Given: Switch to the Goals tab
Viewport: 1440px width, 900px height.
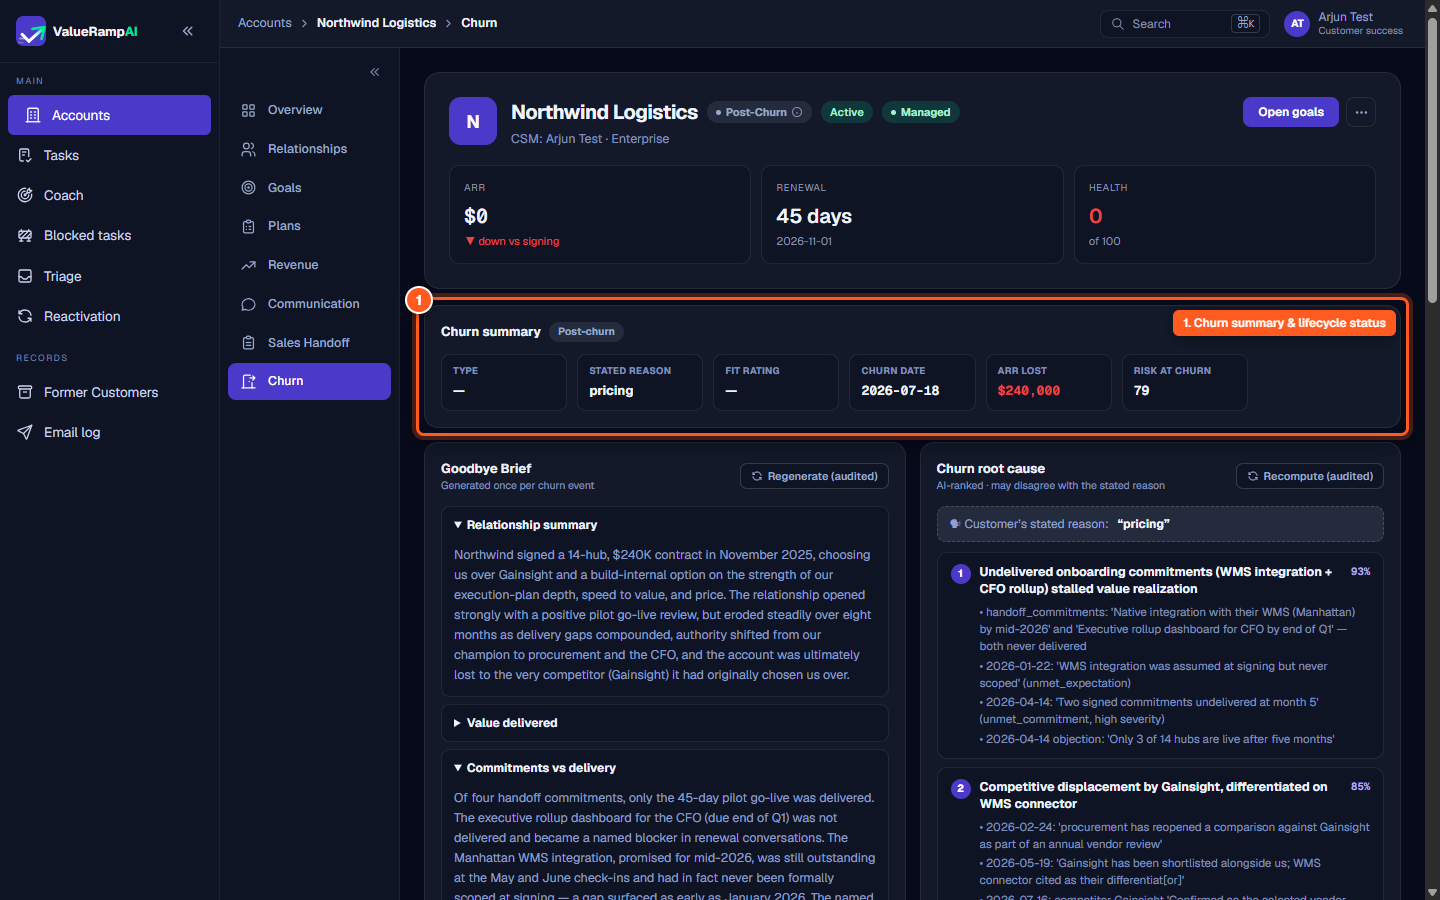Looking at the screenshot, I should coord(309,188).
